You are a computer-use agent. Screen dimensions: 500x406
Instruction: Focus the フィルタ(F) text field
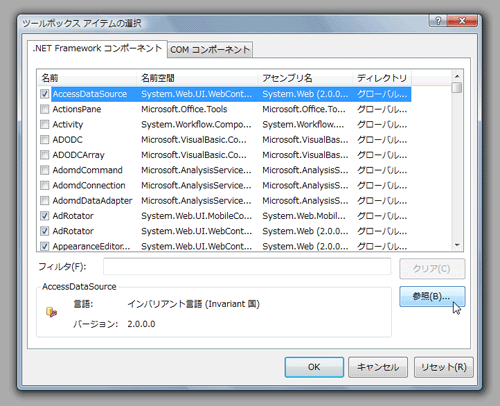pos(247,266)
